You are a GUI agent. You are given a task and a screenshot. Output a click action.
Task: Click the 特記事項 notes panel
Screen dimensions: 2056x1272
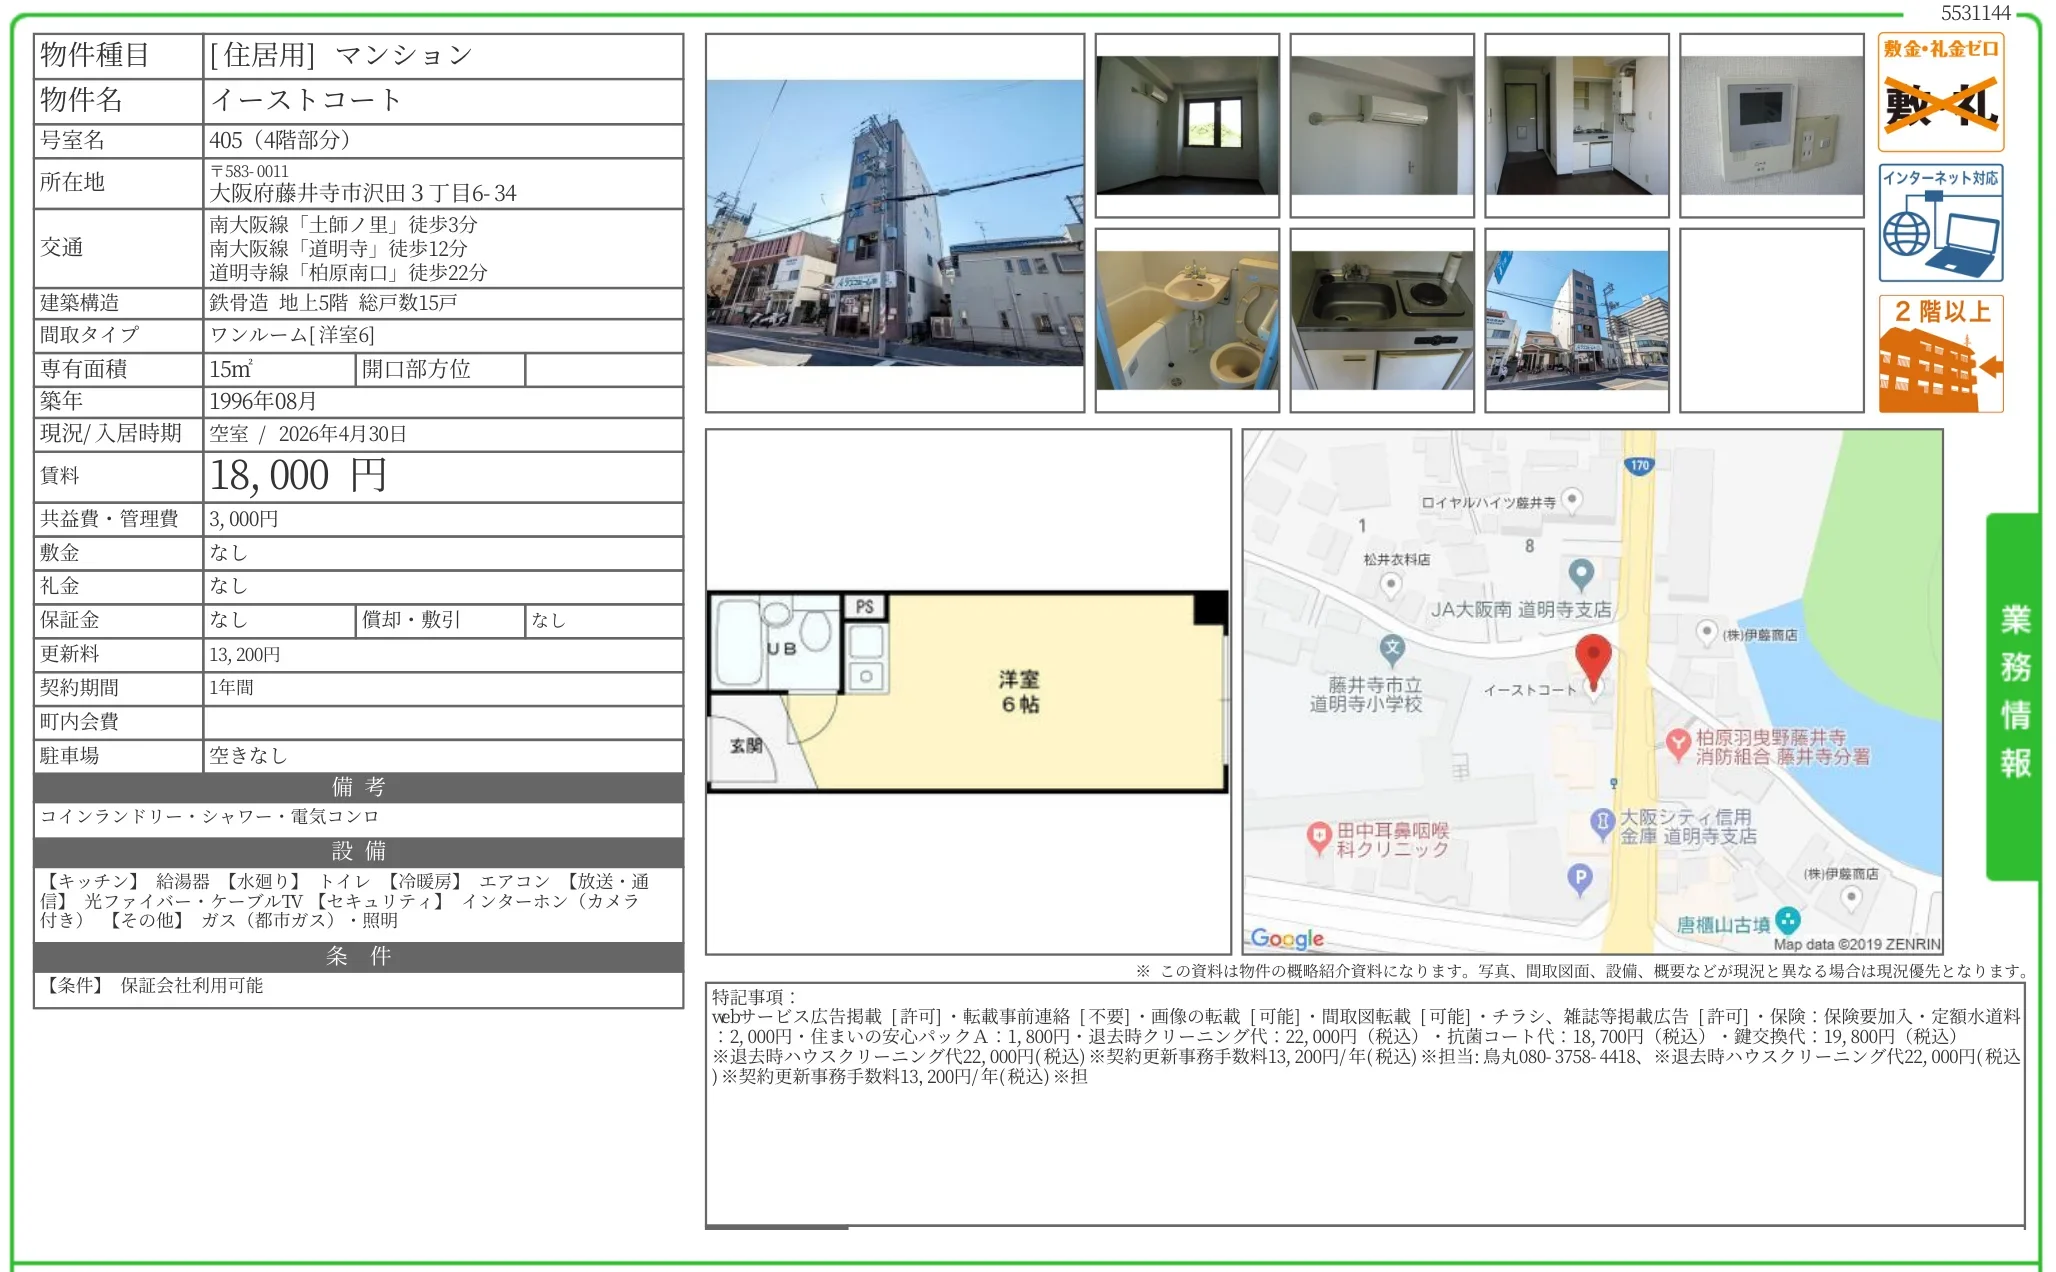coord(1370,1090)
